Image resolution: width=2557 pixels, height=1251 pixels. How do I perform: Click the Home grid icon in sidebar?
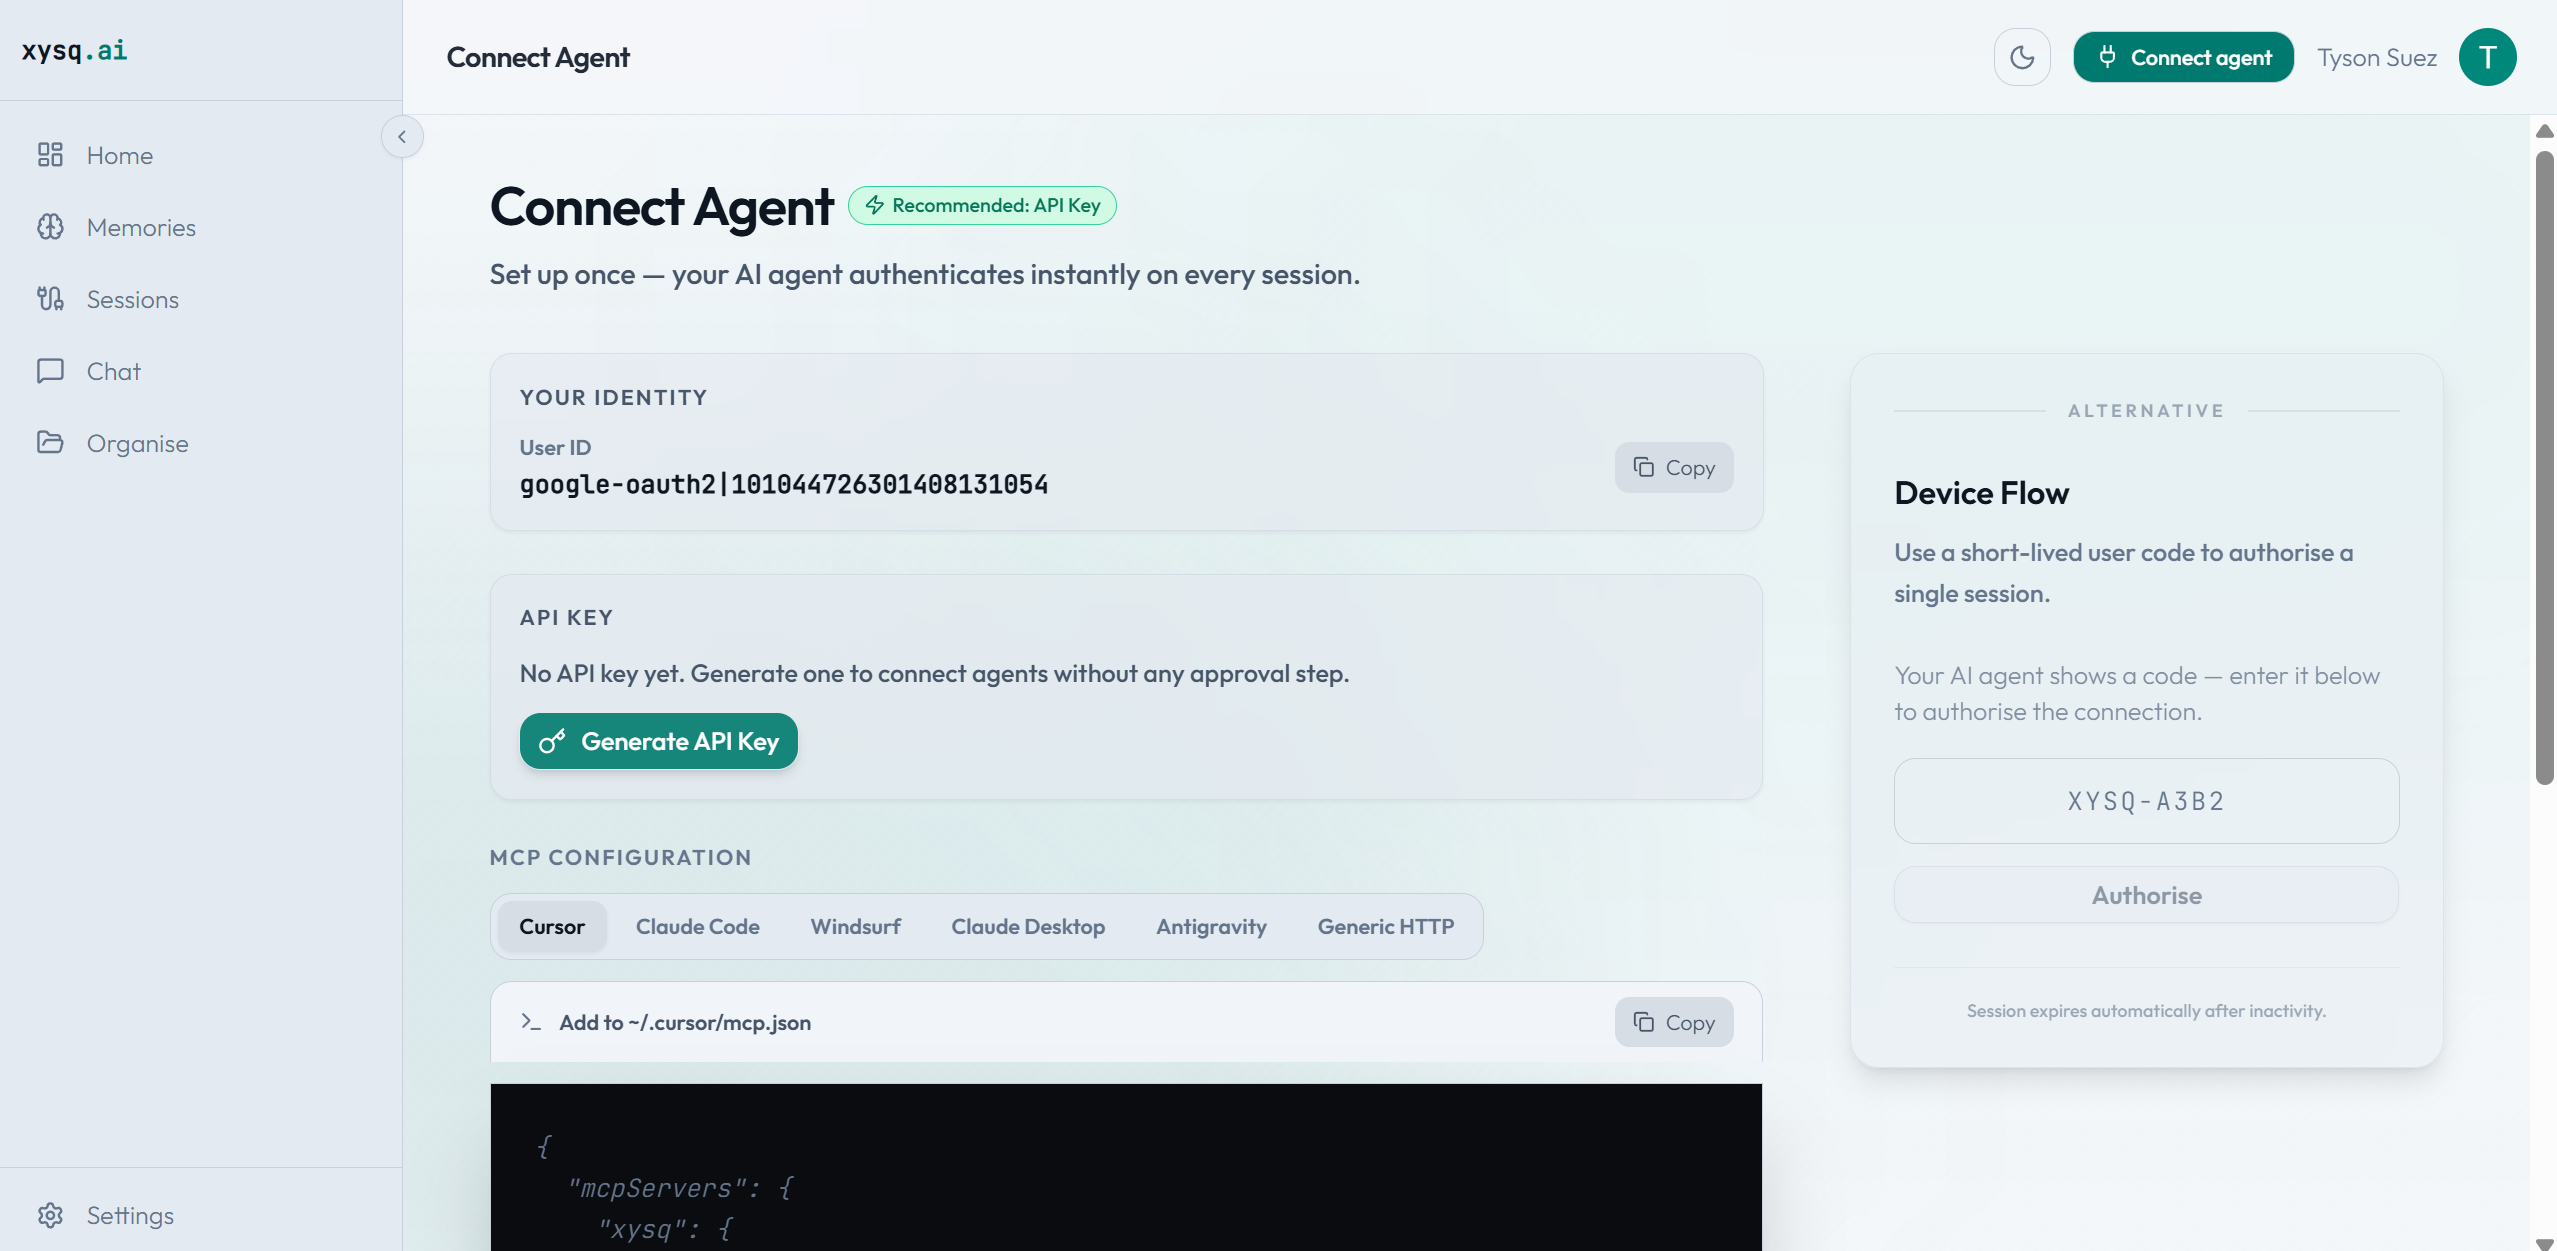[x=50, y=155]
